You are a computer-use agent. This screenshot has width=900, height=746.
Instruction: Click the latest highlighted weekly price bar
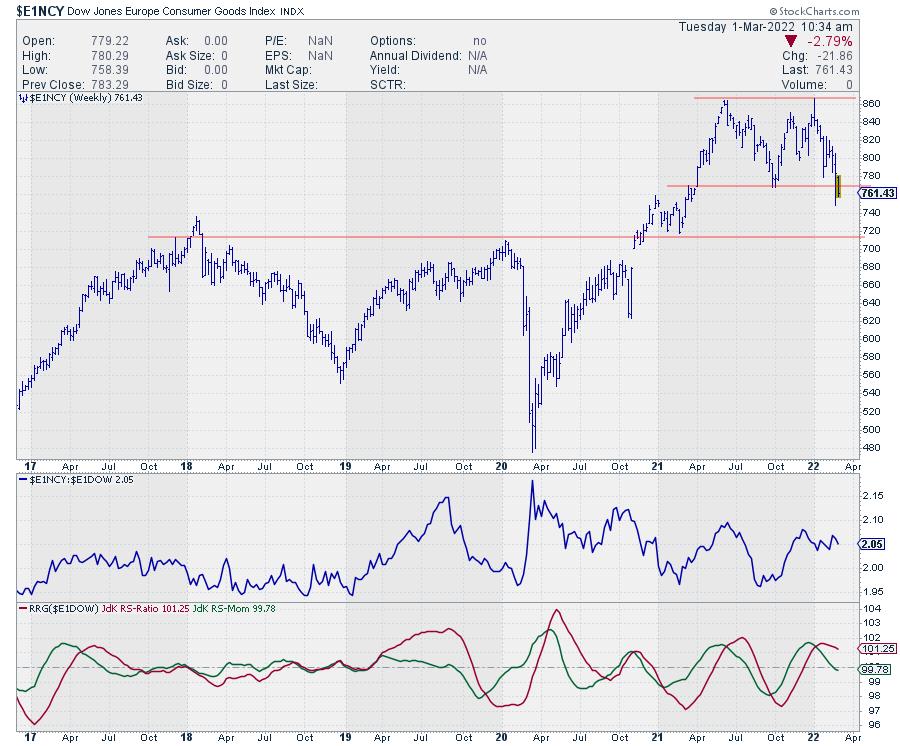click(x=838, y=187)
